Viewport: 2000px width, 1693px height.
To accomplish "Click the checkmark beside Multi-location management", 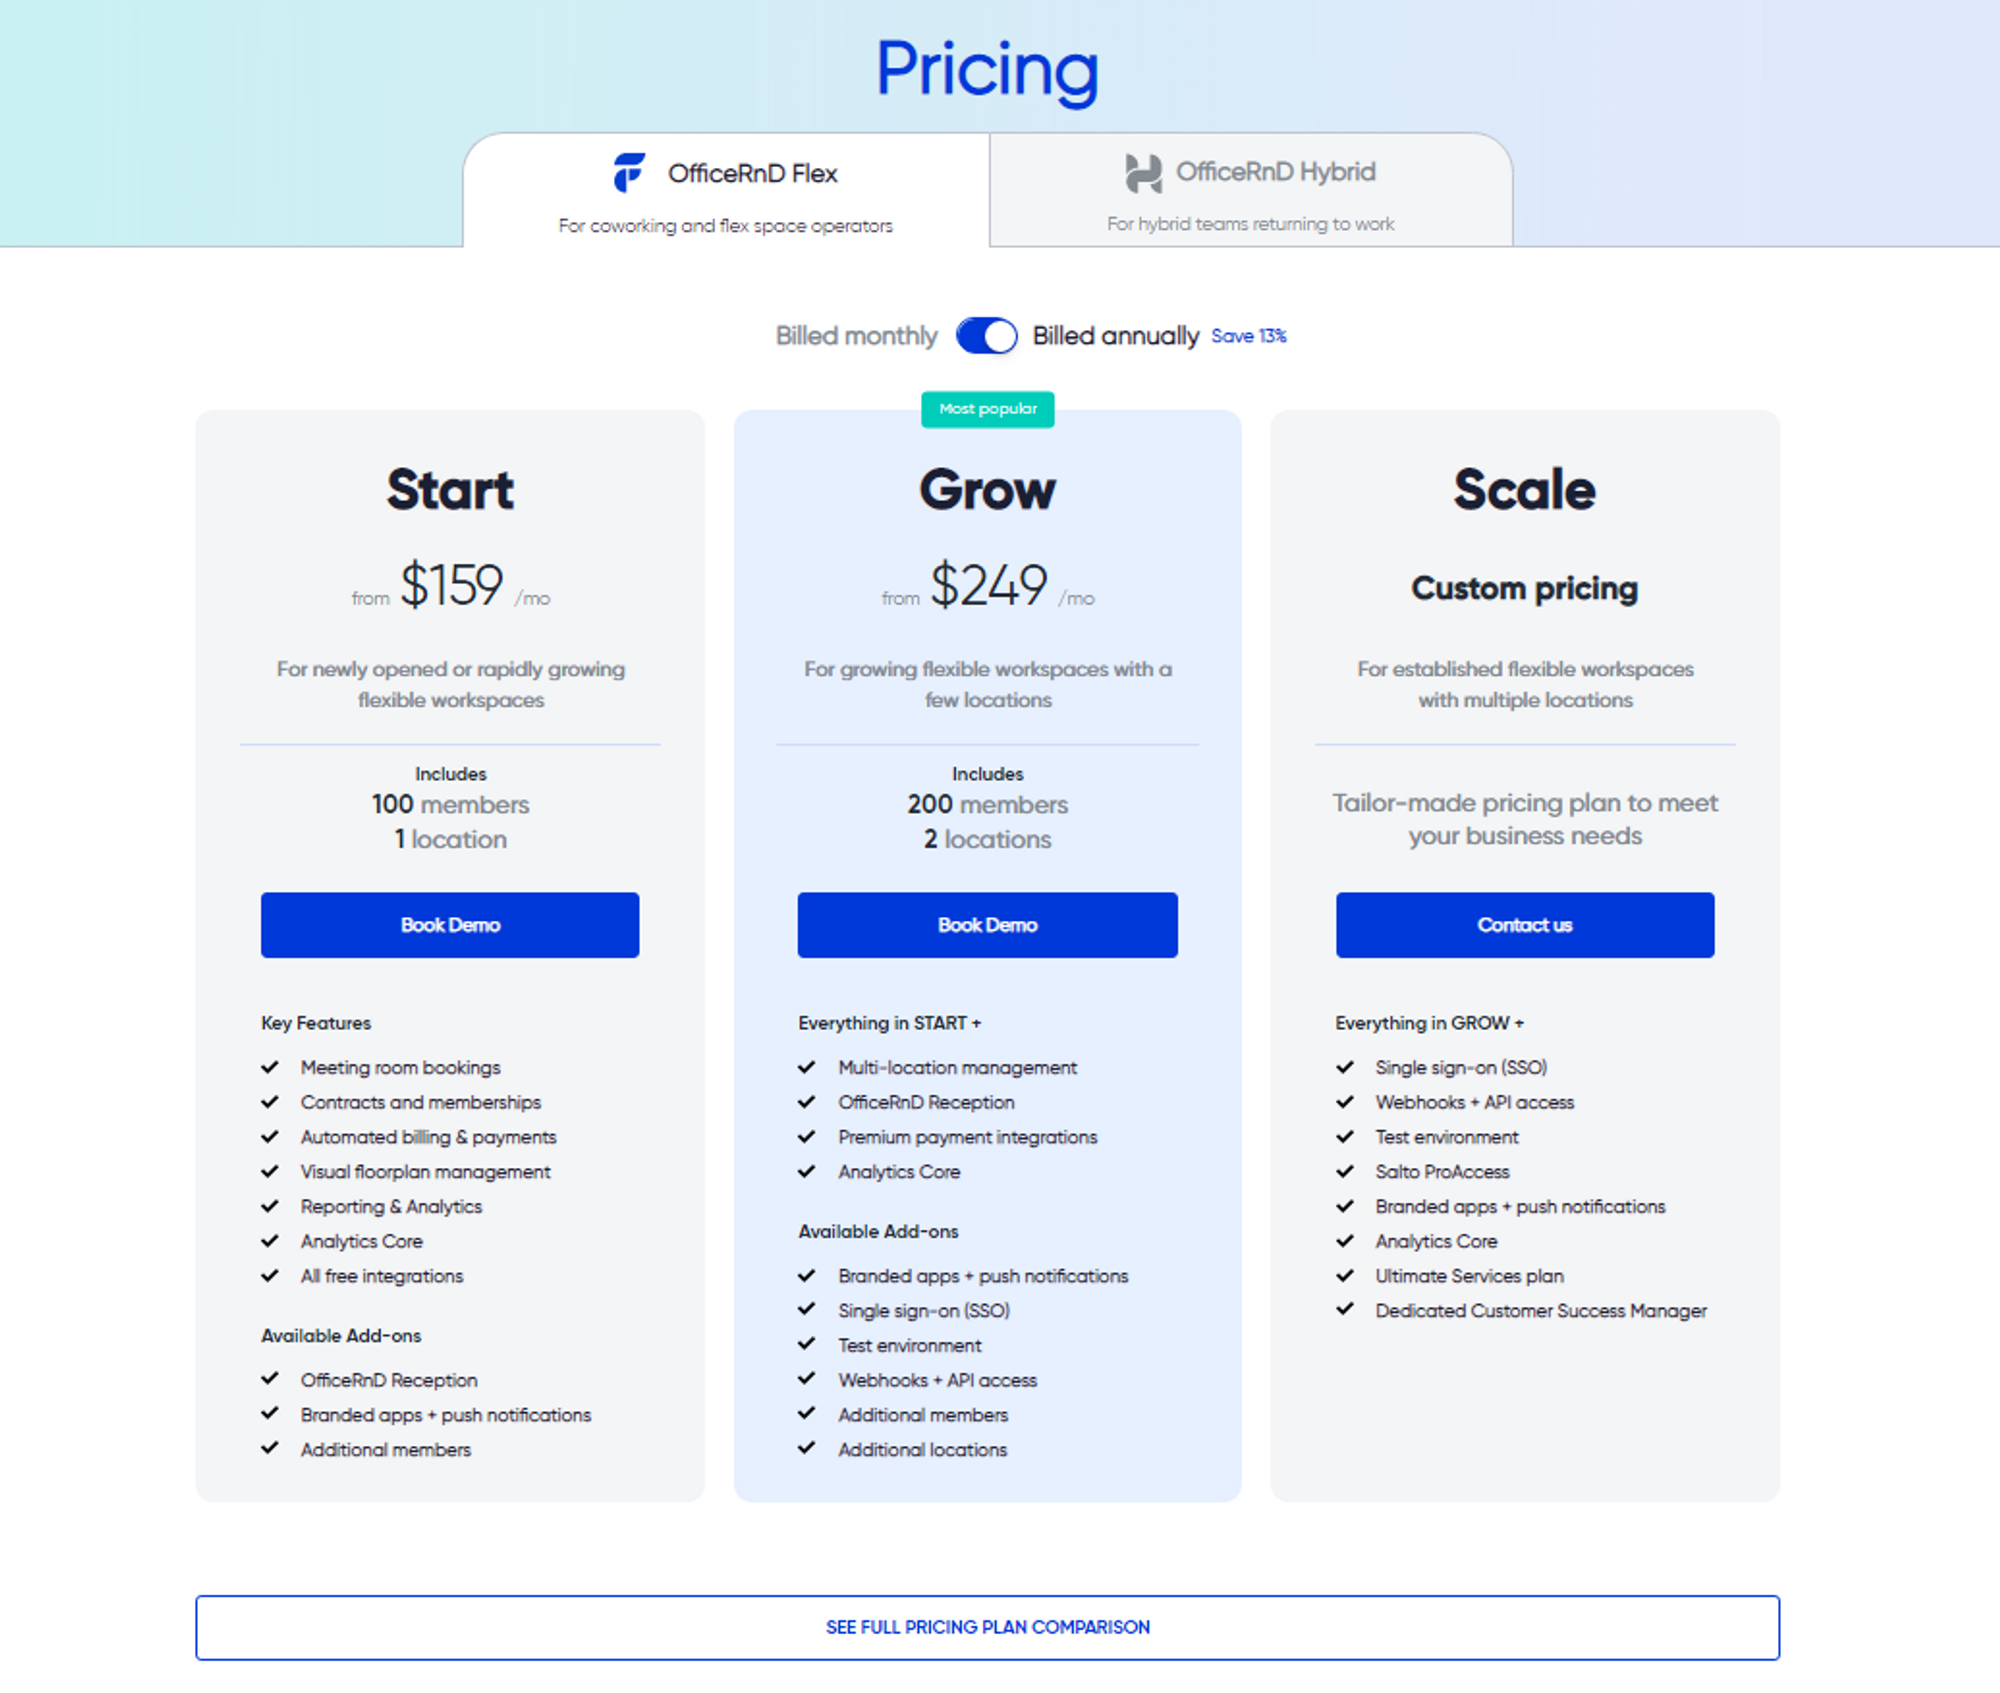I will click(806, 1067).
